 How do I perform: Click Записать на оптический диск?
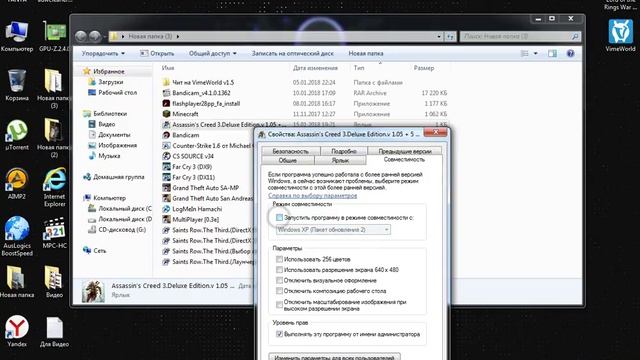click(x=292, y=53)
